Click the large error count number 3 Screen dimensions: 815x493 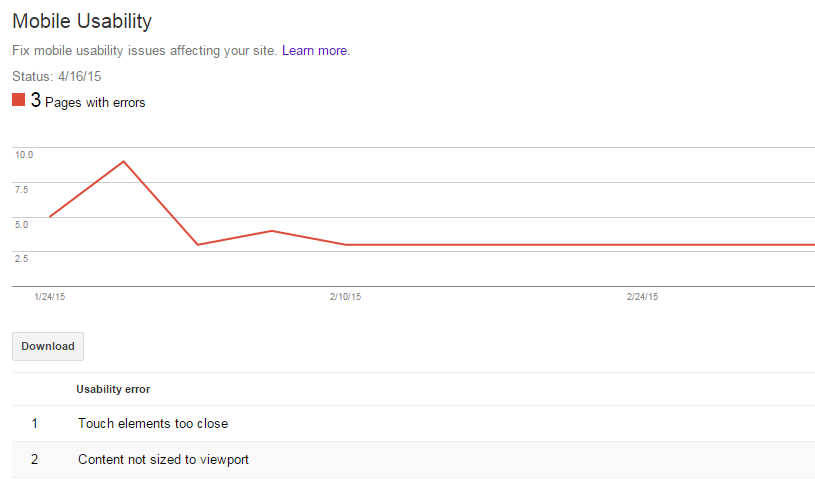click(36, 100)
